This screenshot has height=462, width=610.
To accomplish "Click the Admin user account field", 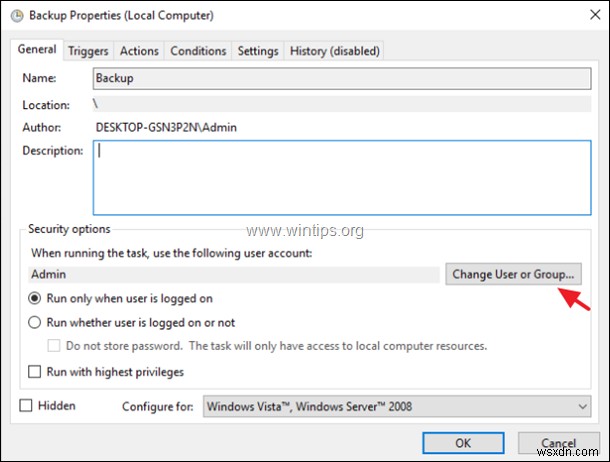I will pos(233,273).
